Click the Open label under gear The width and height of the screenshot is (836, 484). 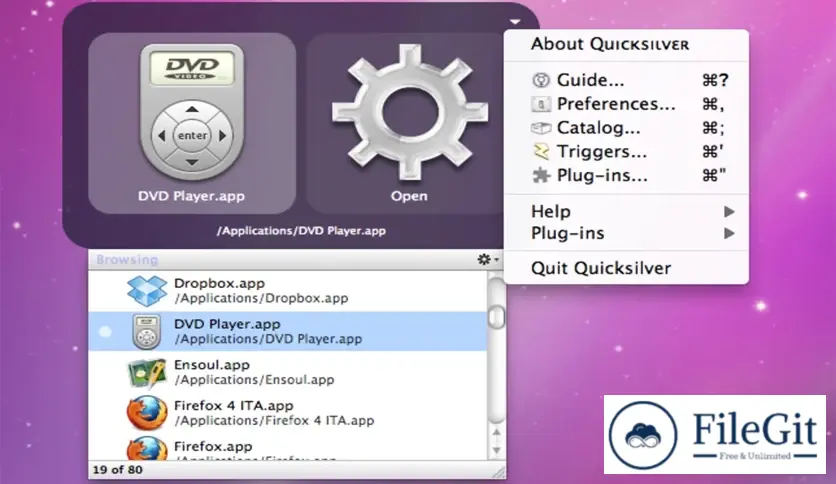coord(409,196)
